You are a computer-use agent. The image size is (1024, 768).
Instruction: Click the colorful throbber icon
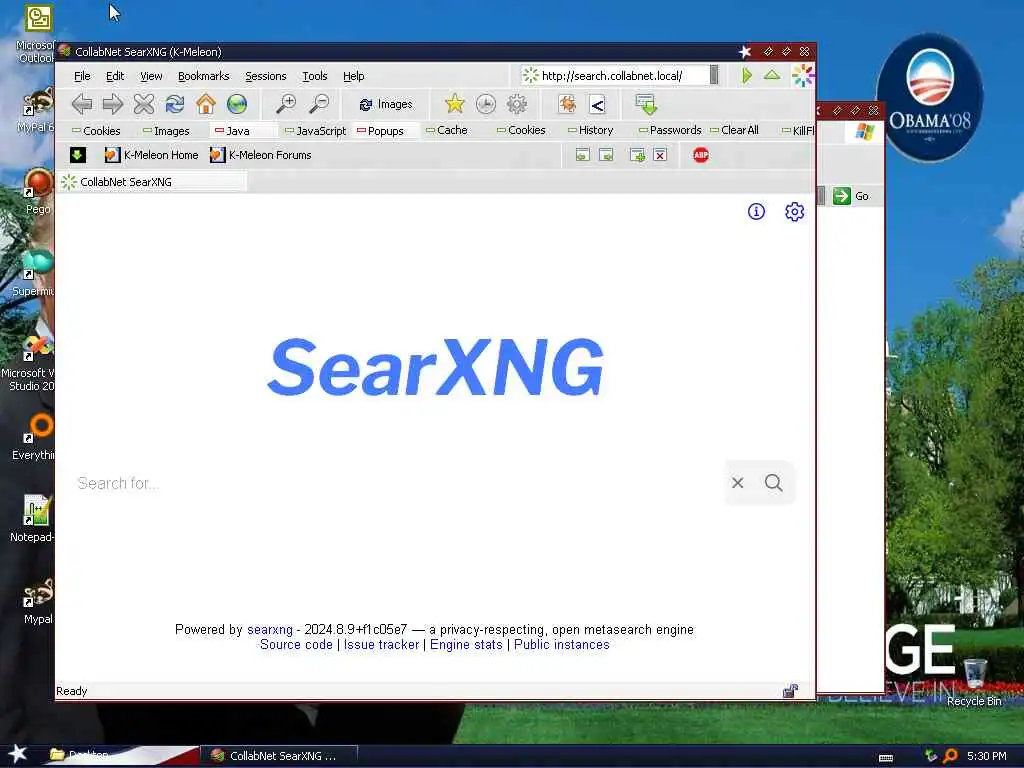803,76
